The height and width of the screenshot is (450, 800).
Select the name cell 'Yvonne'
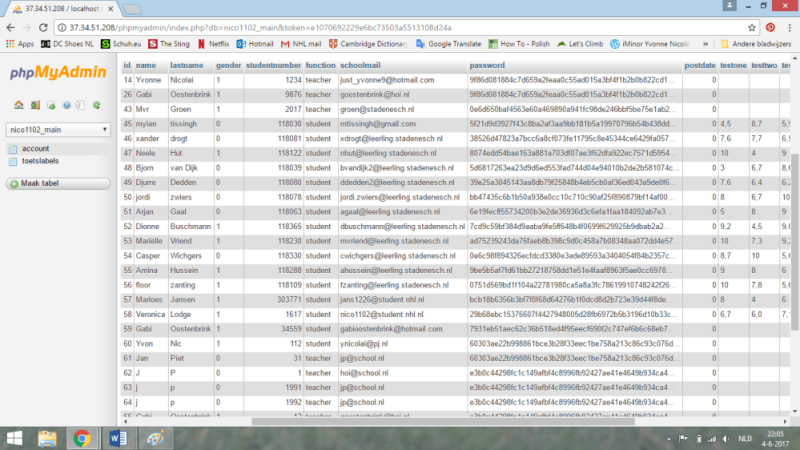point(148,80)
